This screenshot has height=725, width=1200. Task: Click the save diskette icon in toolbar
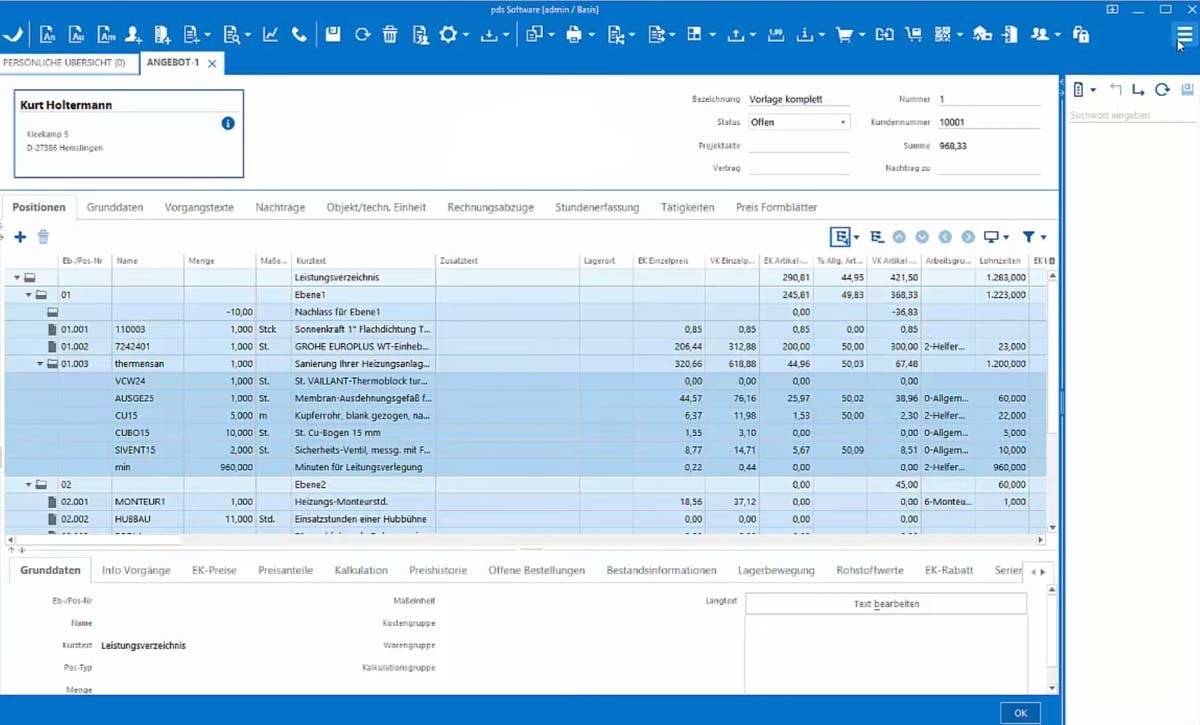pyautogui.click(x=333, y=34)
